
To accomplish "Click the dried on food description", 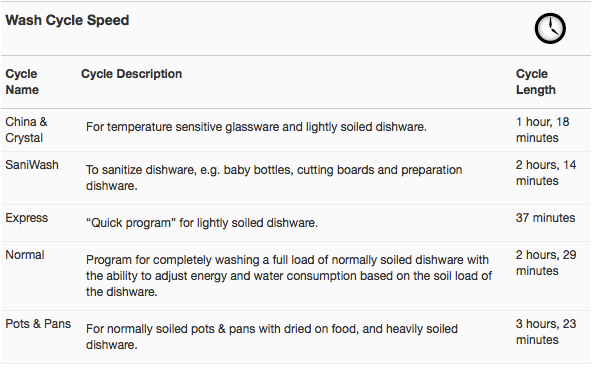I will (272, 337).
